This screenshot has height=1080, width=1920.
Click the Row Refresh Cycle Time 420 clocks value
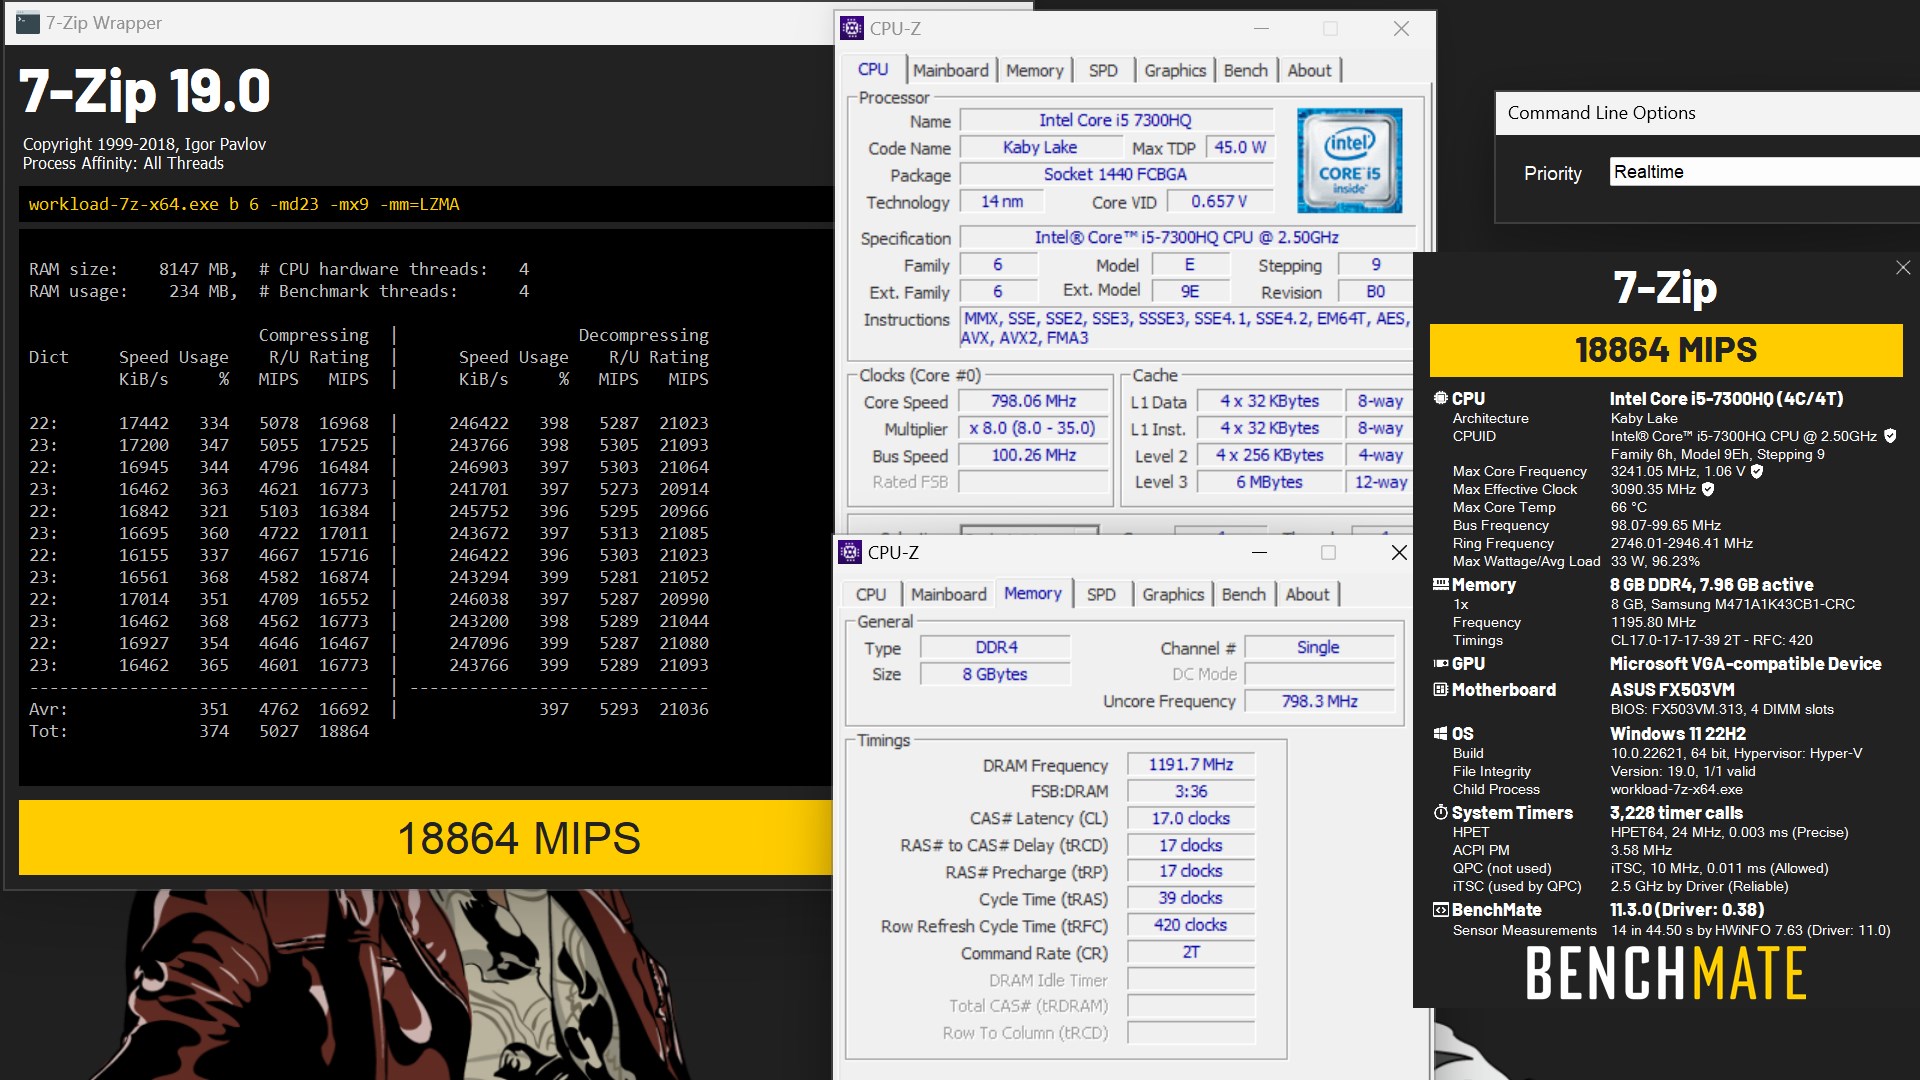(1190, 925)
